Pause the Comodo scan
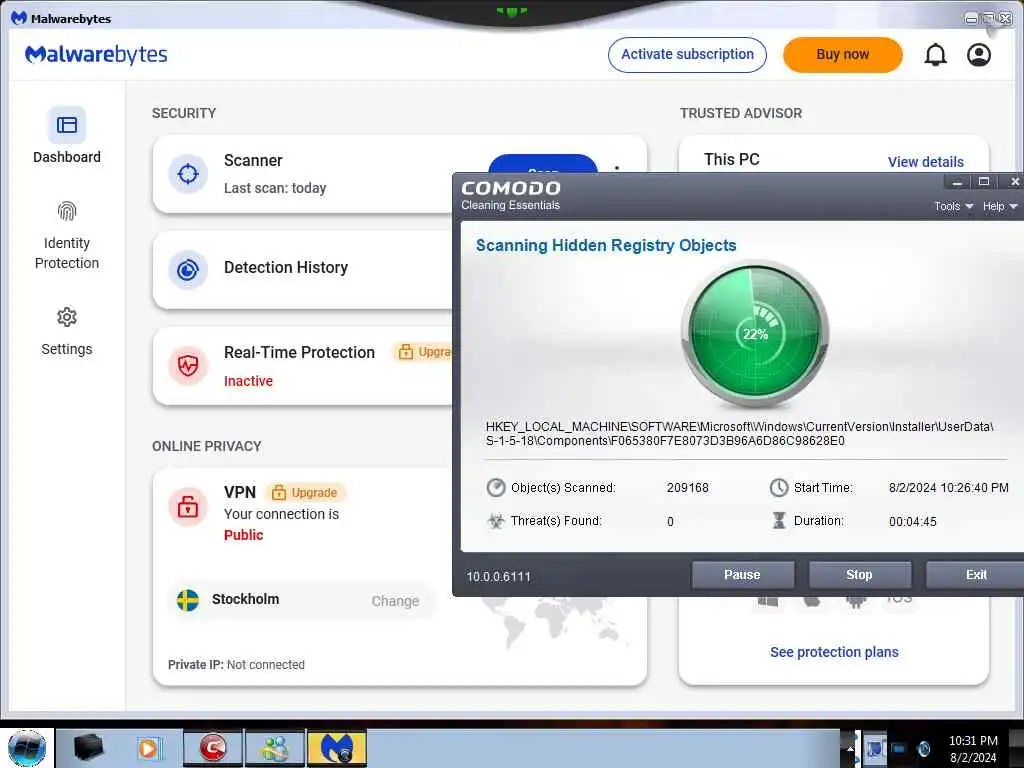Viewport: 1024px width, 768px height. (743, 575)
